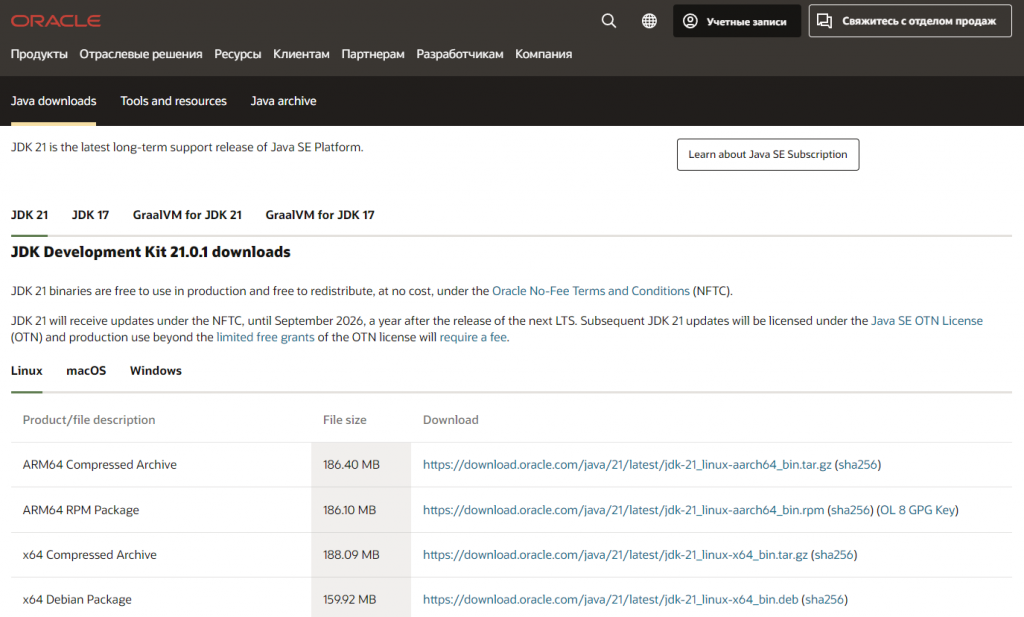Image resolution: width=1024 pixels, height=617 pixels.
Task: Open sha256 for x64 Compressed Archive
Action: [x=834, y=555]
